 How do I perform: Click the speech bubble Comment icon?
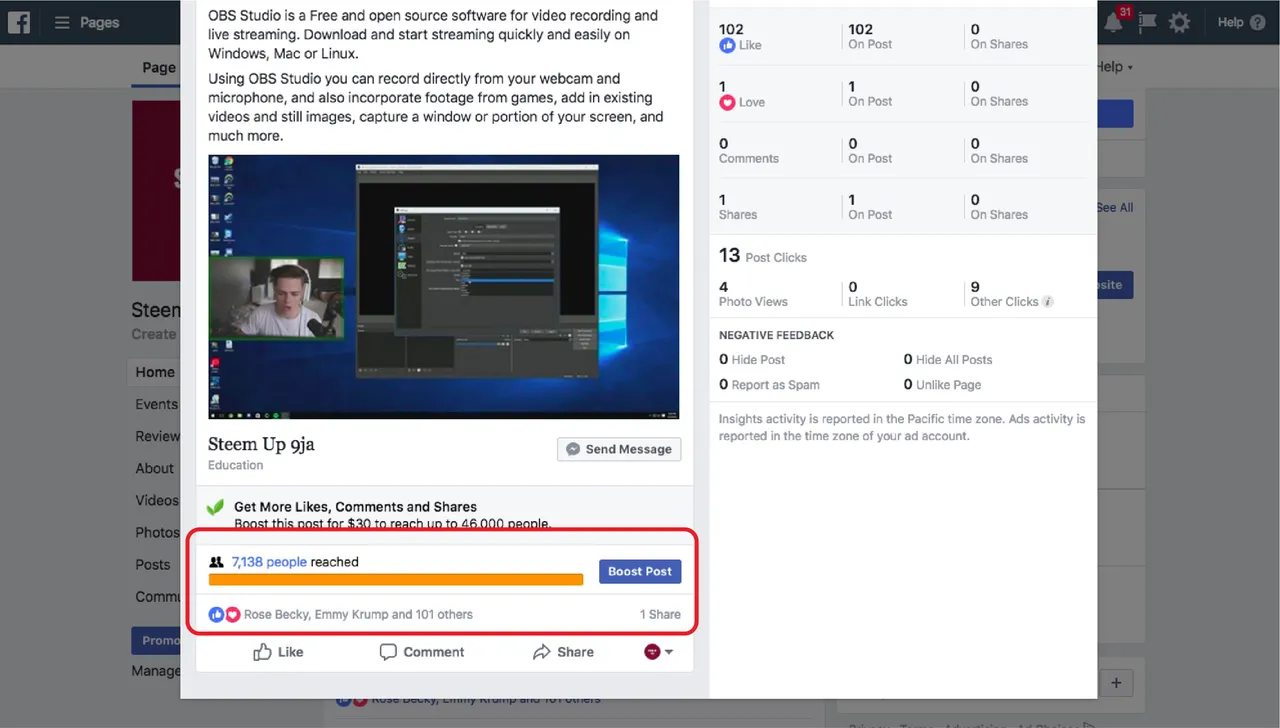click(388, 652)
